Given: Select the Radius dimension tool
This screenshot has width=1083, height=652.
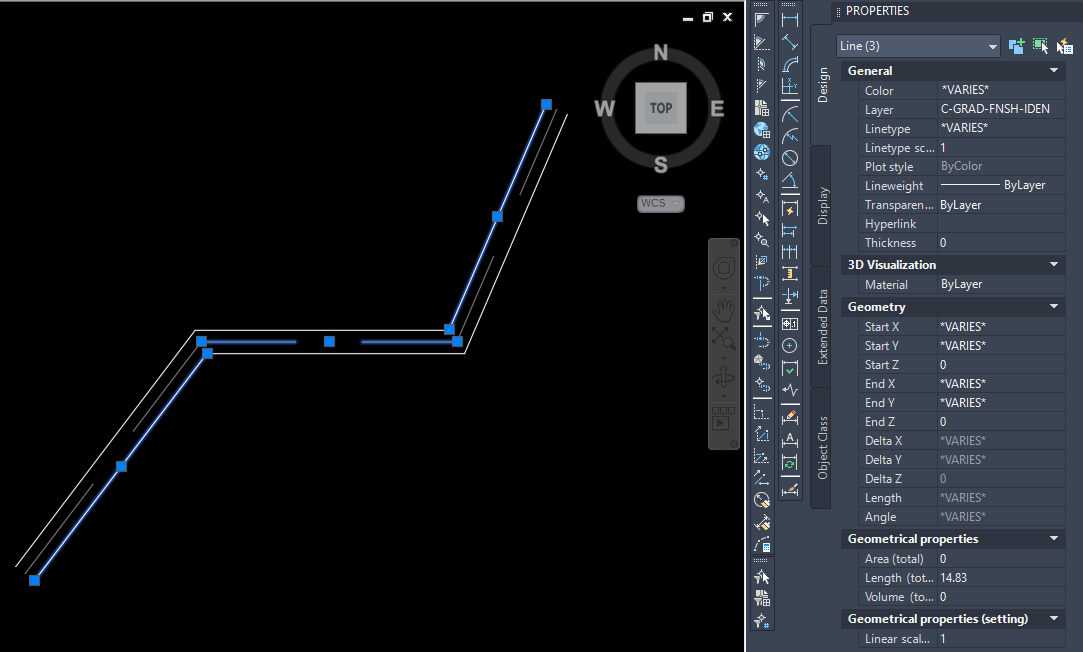Looking at the screenshot, I should 789,114.
